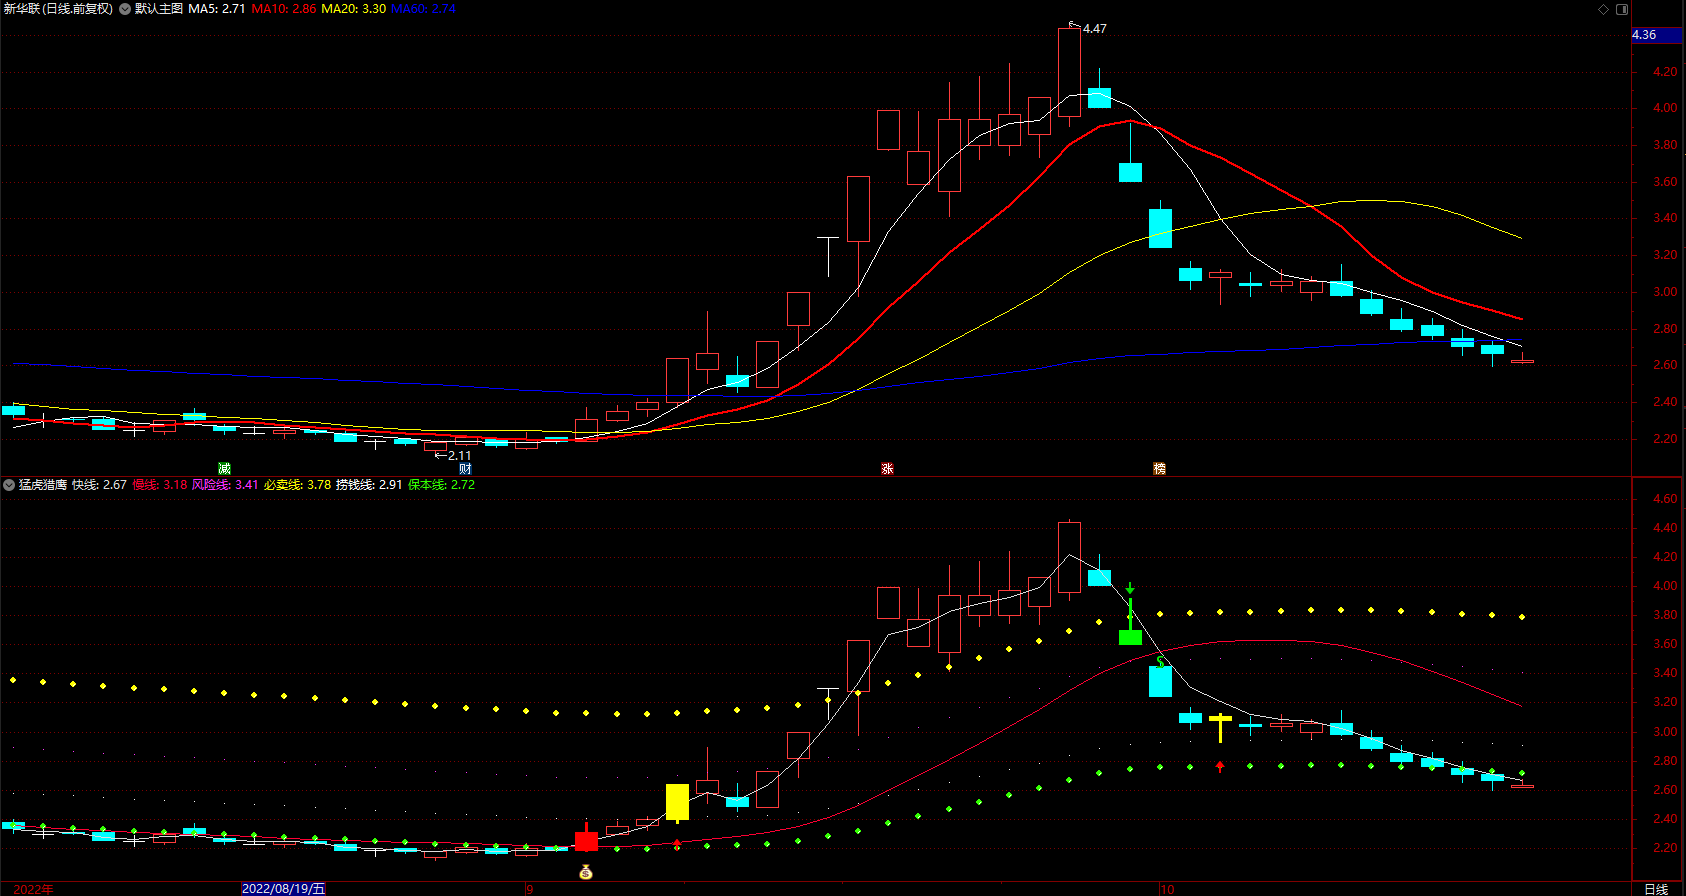
Task: Click the MA5: 2.71 indicator label
Action: [x=217, y=9]
